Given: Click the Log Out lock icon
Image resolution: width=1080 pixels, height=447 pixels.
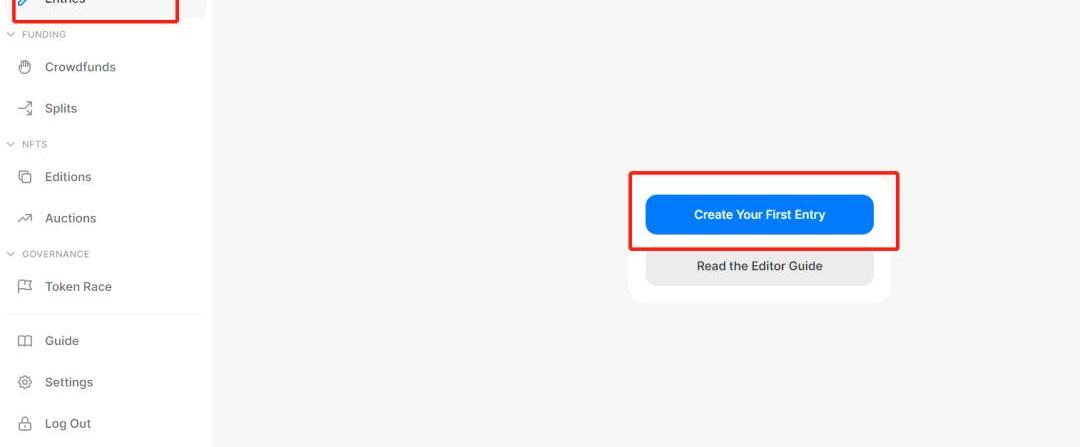Looking at the screenshot, I should click(x=25, y=424).
